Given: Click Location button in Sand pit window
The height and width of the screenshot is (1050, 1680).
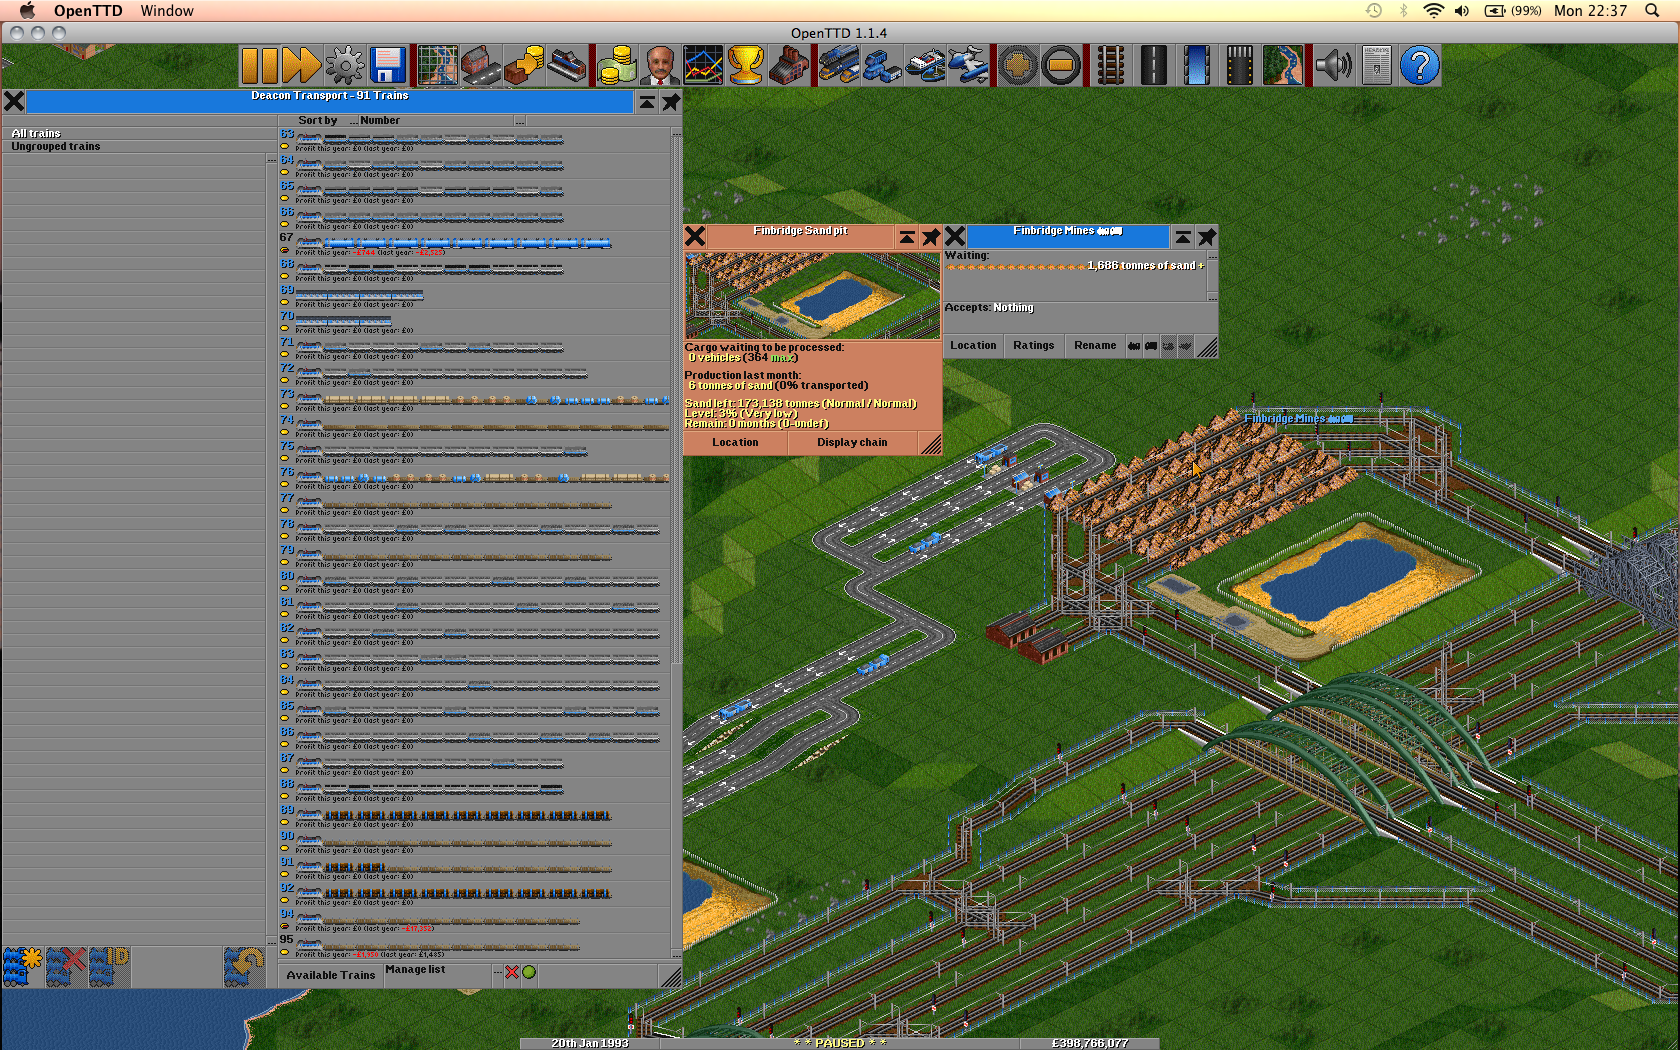Looking at the screenshot, I should pos(735,442).
